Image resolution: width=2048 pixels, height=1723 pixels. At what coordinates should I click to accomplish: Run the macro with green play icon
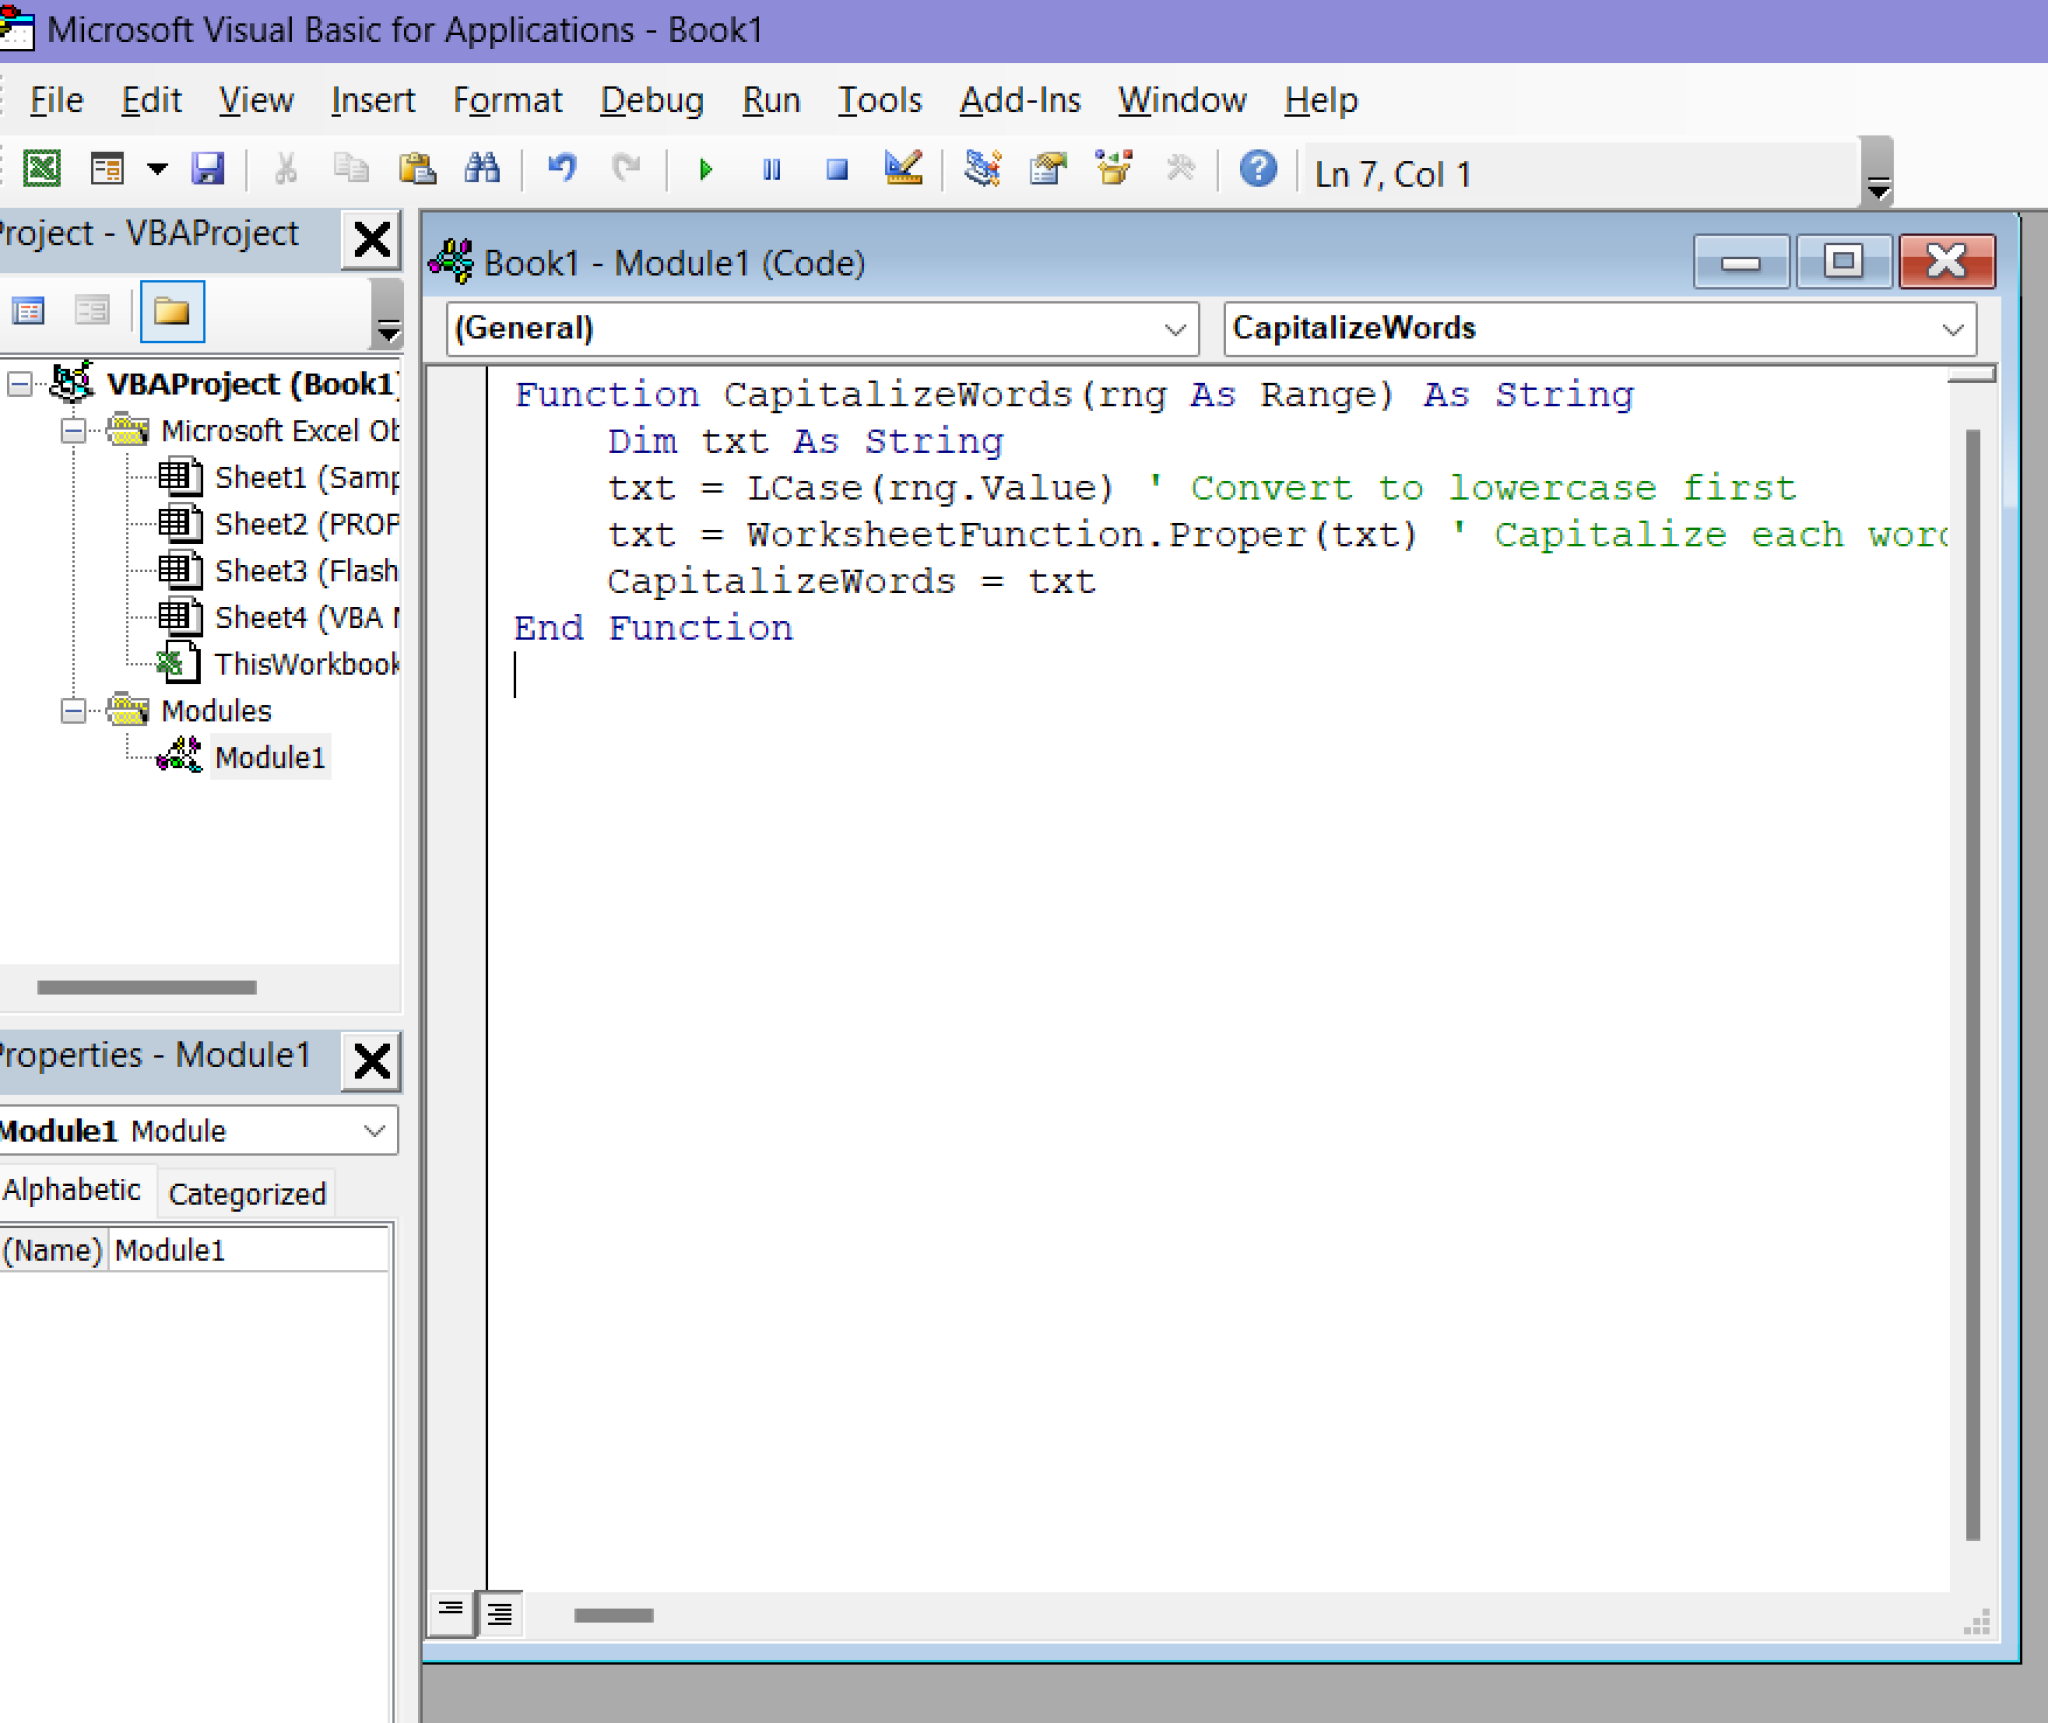706,170
